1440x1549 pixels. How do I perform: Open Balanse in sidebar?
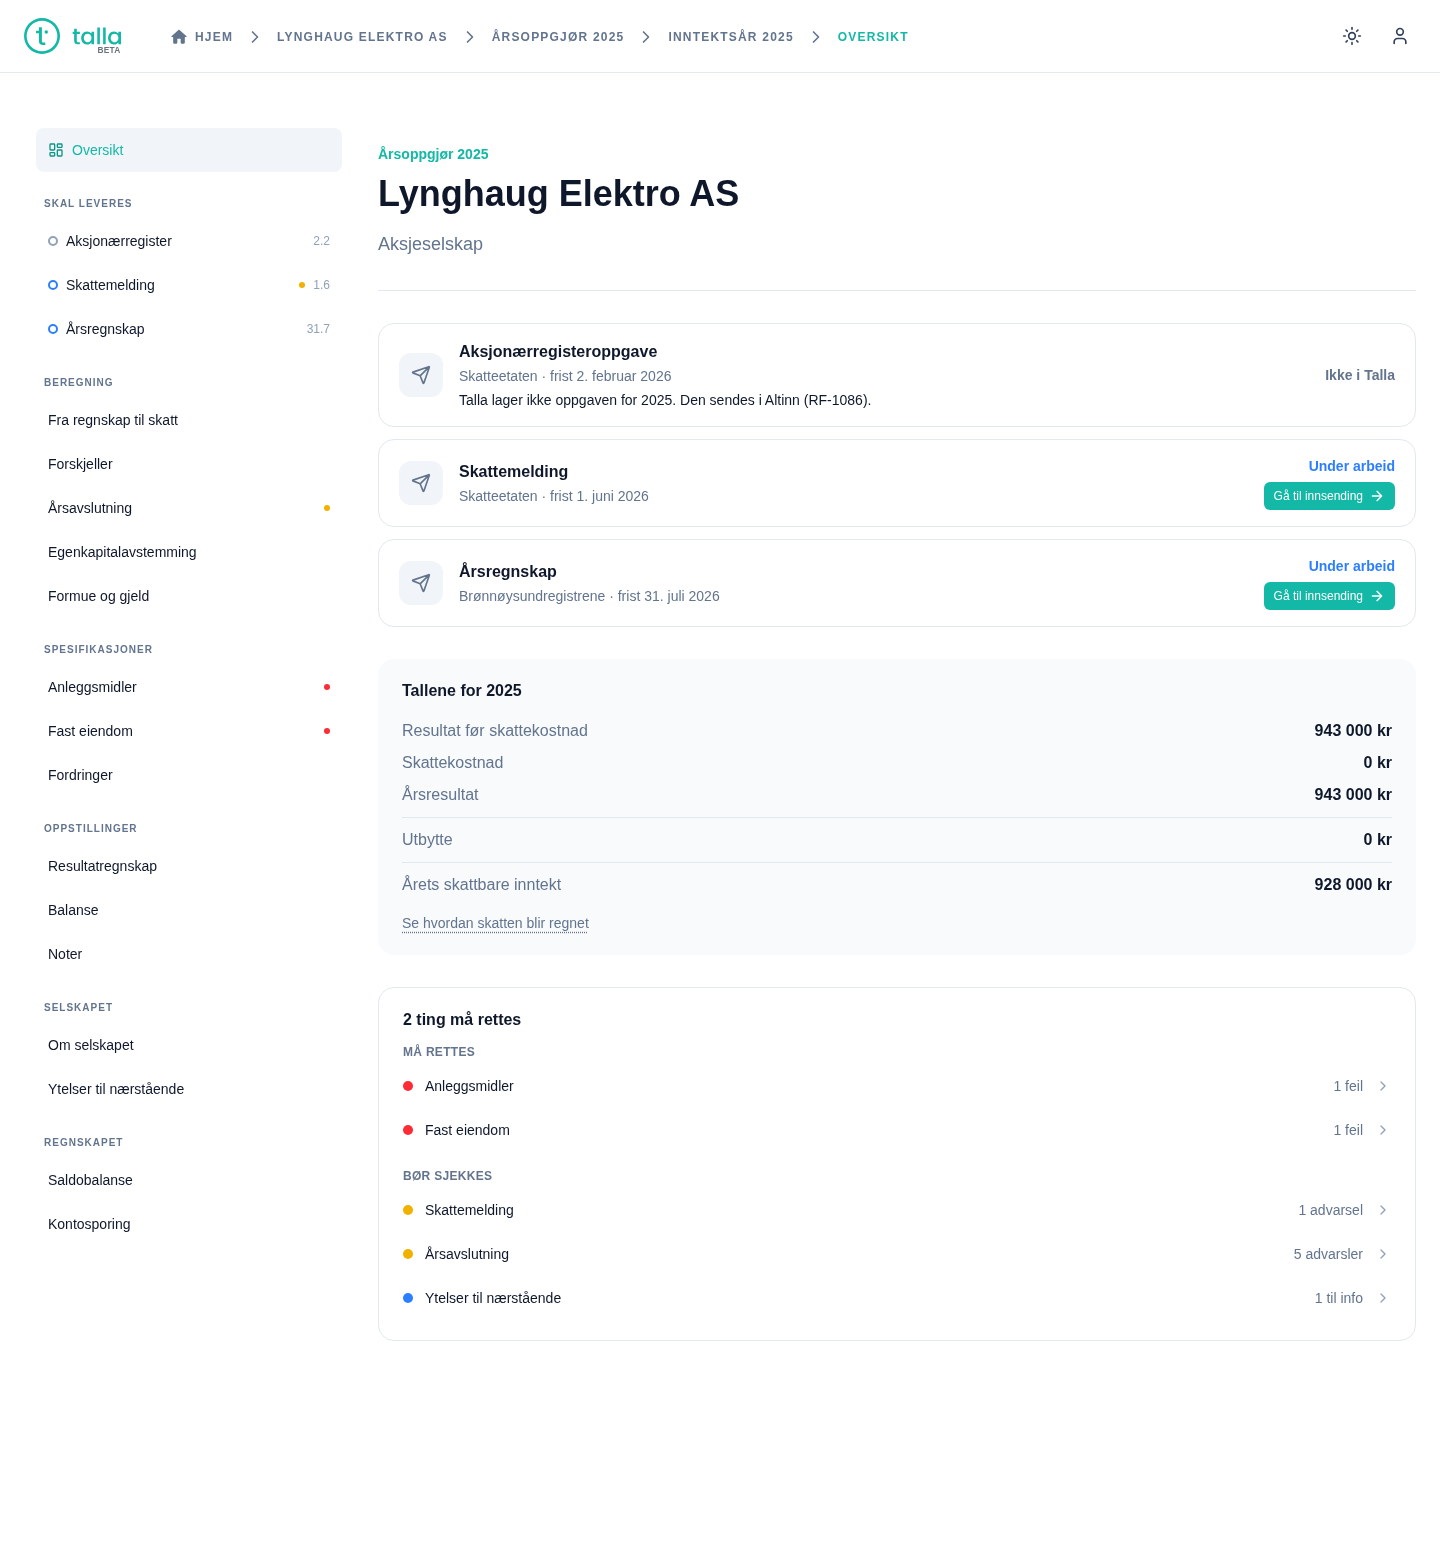pyautogui.click(x=189, y=910)
